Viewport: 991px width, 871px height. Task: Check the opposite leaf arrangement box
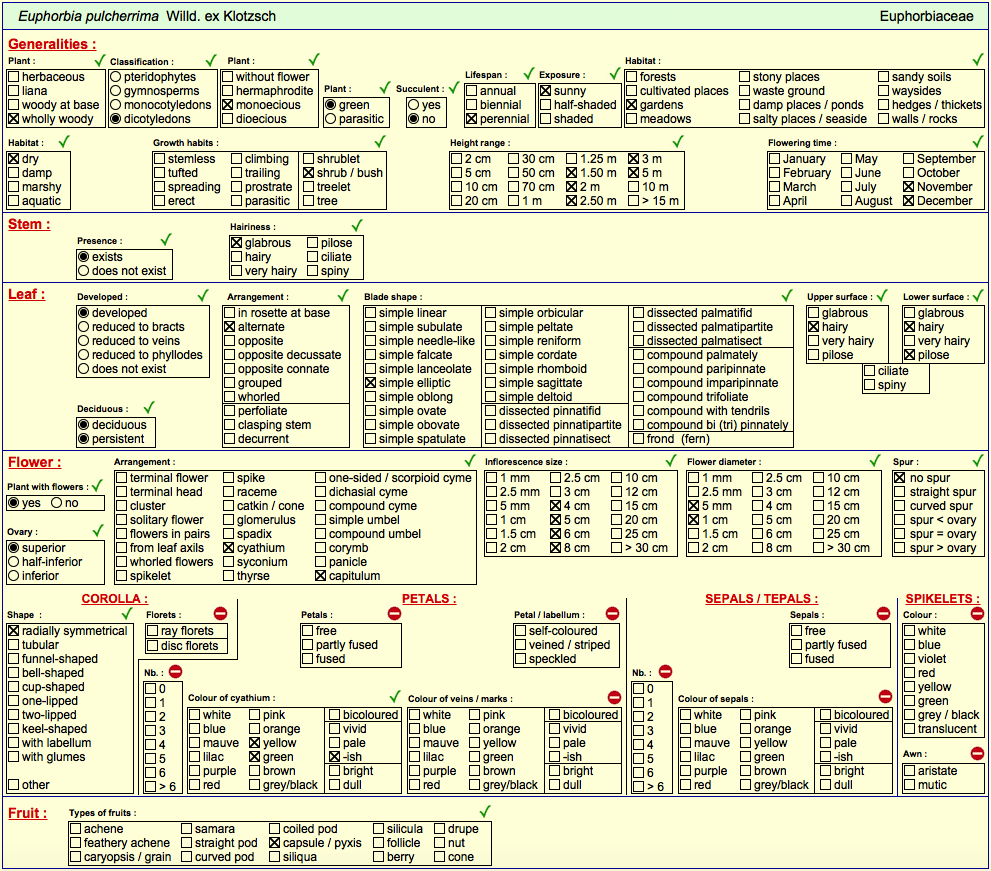(229, 341)
